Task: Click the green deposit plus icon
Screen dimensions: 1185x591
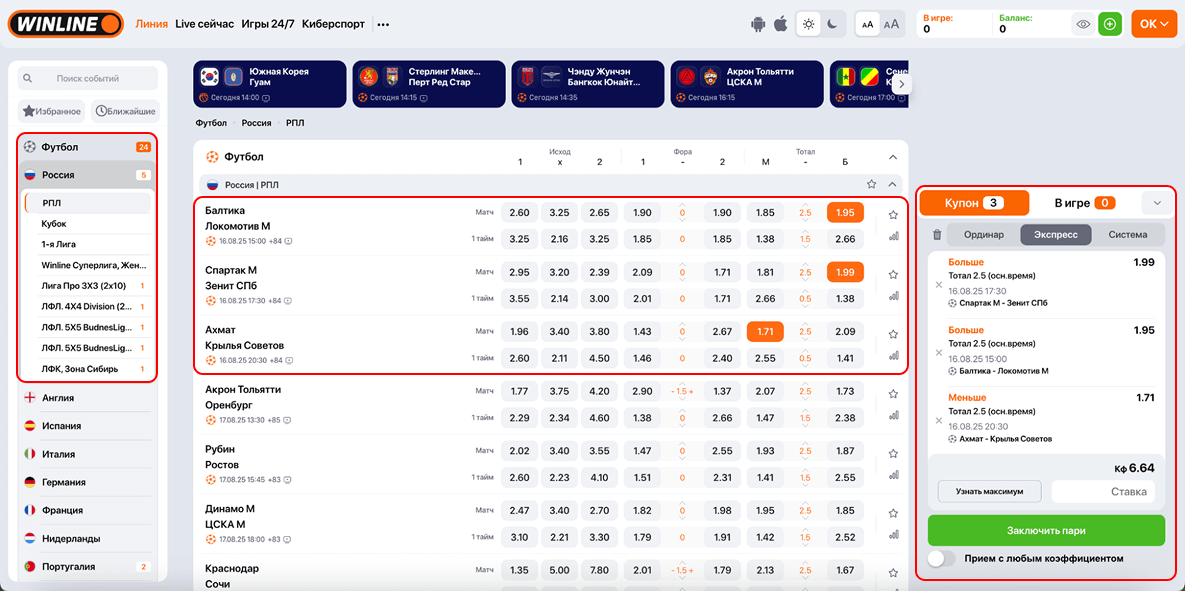Action: click(1109, 24)
